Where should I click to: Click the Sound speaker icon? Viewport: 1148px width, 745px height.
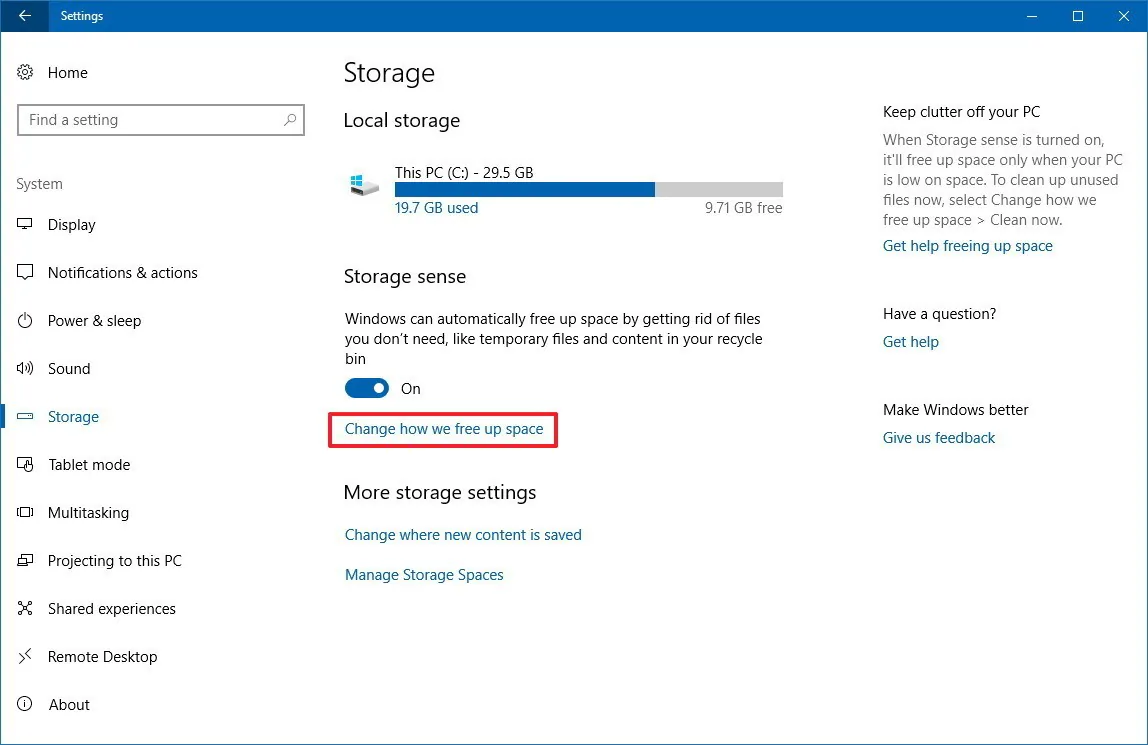pyautogui.click(x=25, y=368)
